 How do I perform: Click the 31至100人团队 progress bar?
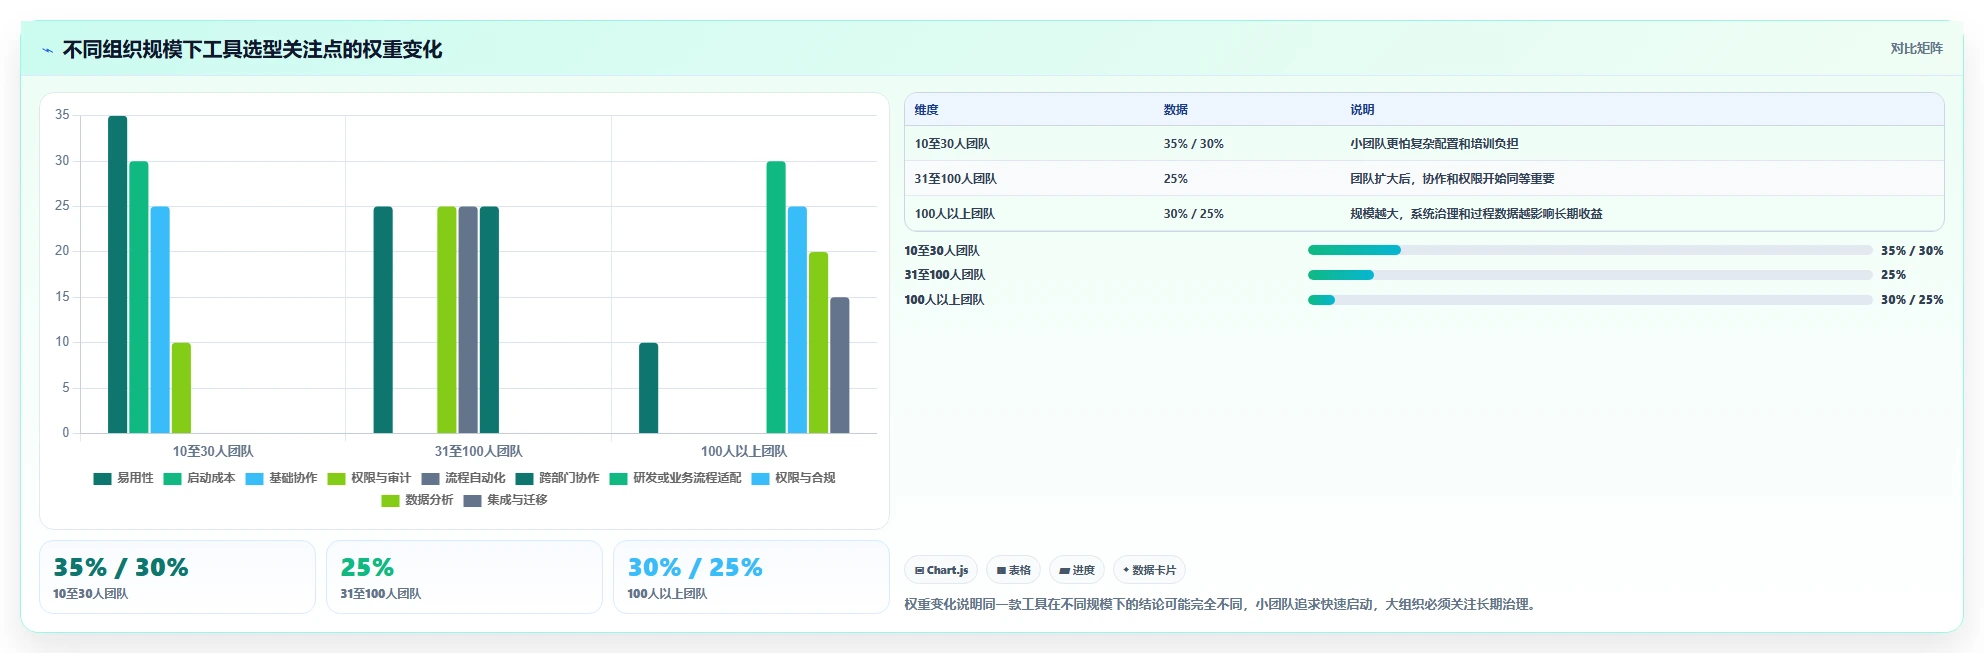pos(1590,275)
